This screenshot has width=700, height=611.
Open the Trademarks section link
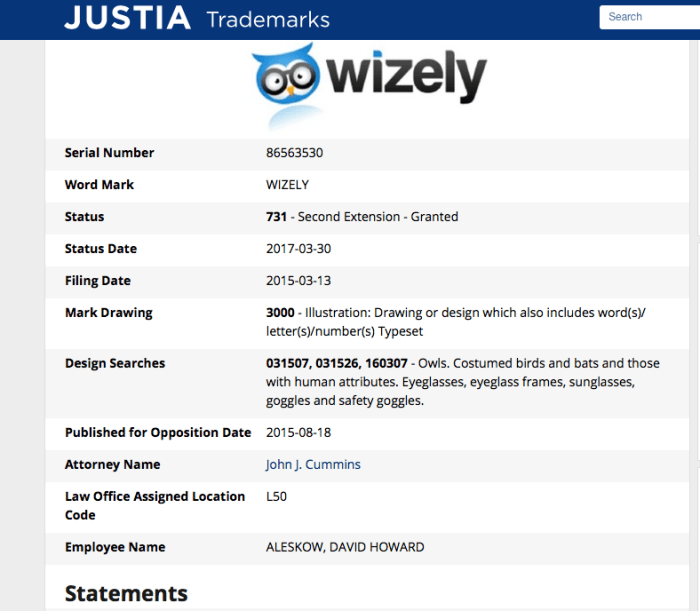[267, 19]
